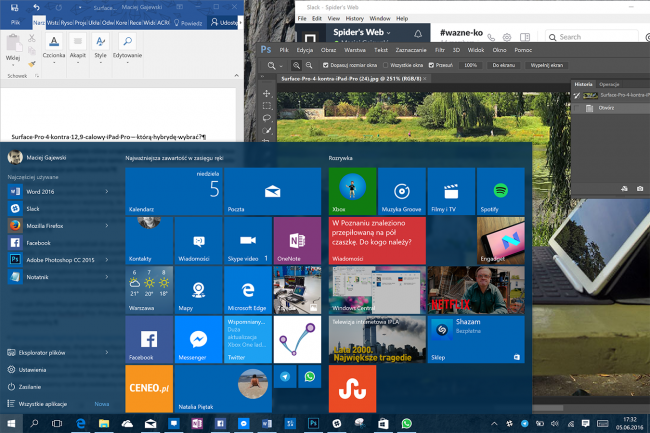Click the 100% zoom button in Photoshop
650x433 pixels.
coord(471,65)
